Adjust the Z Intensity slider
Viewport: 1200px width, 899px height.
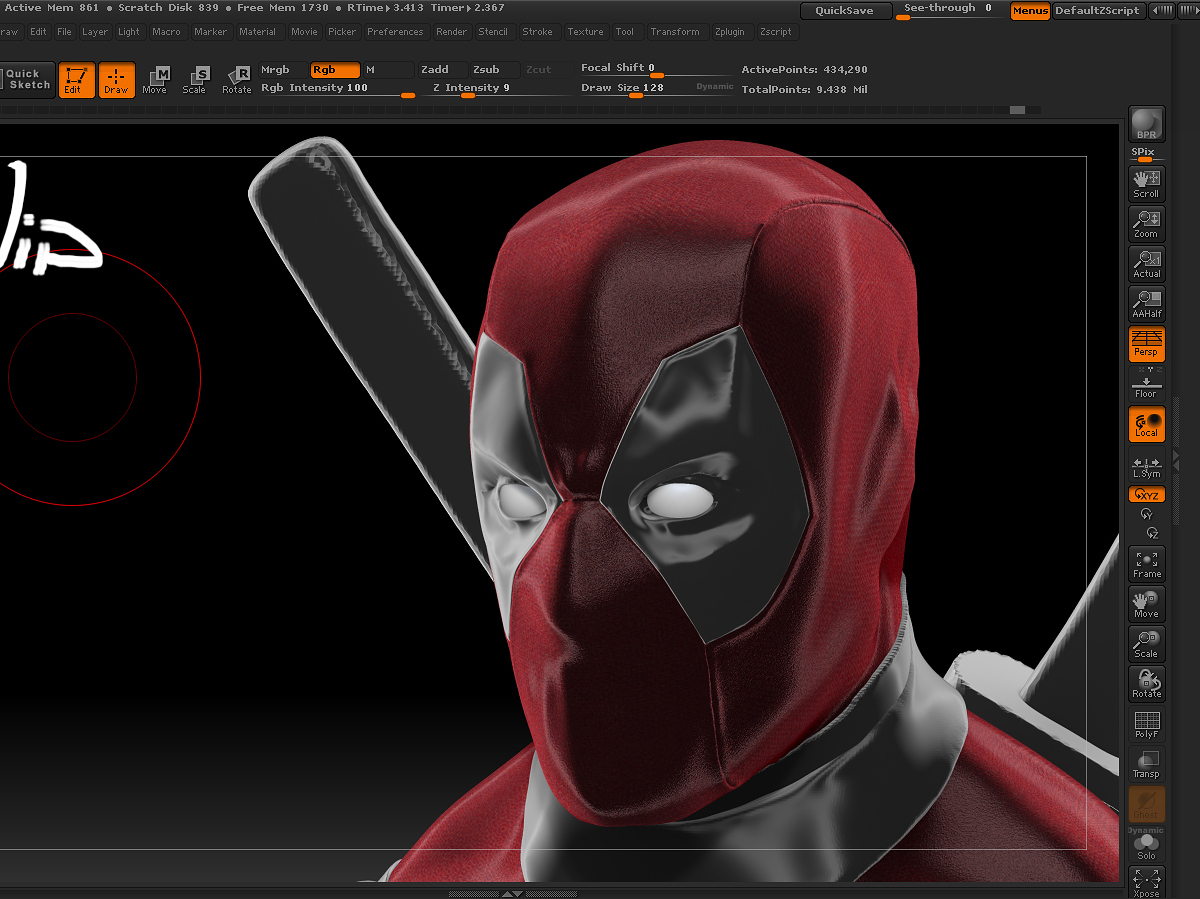coord(494,88)
